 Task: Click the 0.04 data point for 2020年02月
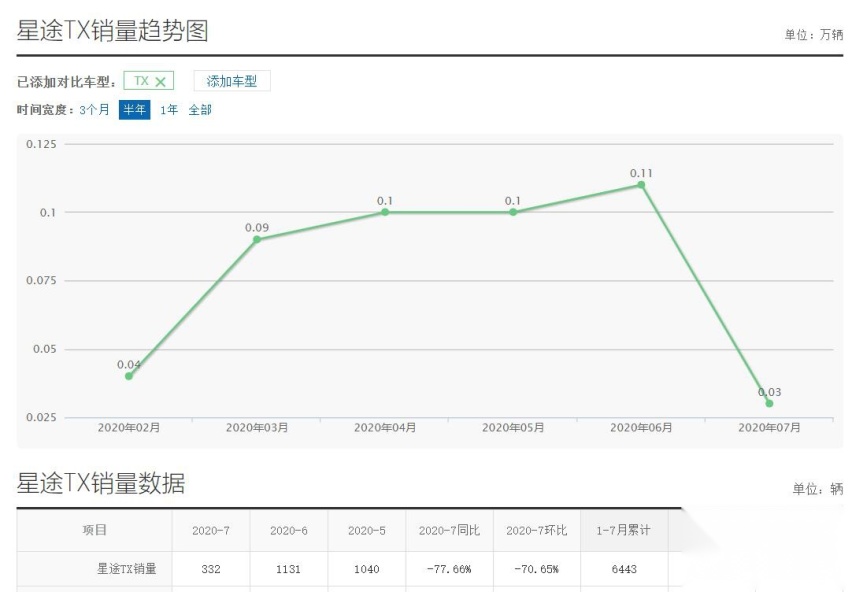click(129, 376)
